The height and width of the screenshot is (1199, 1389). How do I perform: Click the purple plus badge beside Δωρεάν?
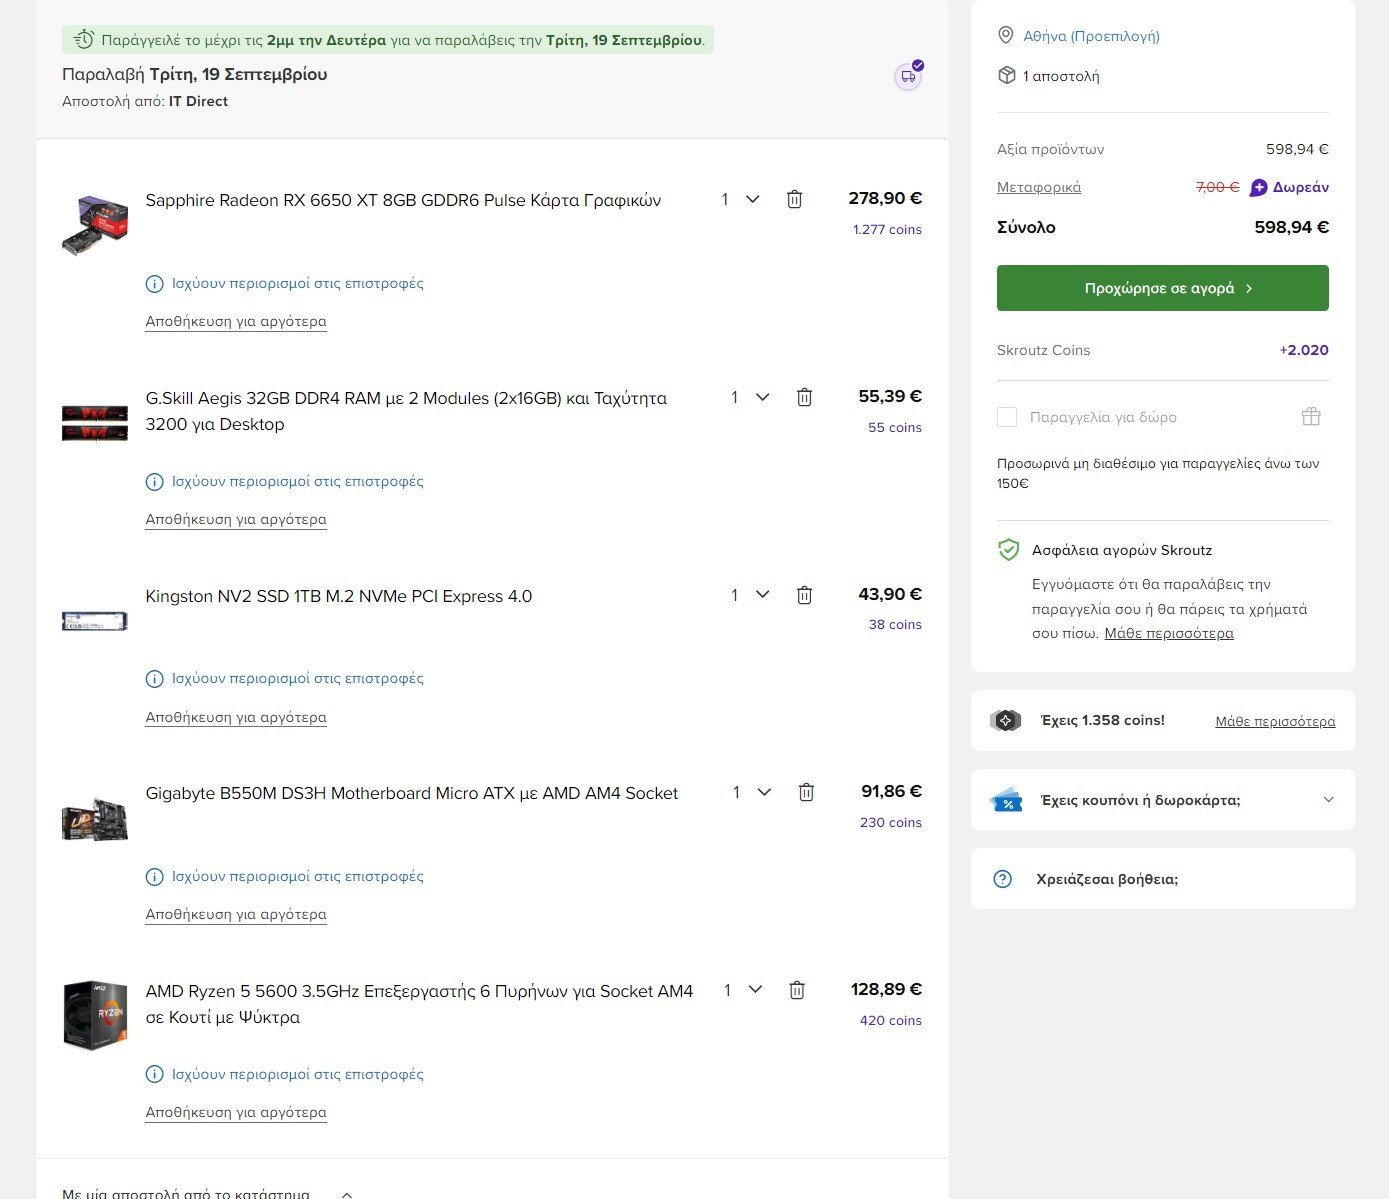1259,188
